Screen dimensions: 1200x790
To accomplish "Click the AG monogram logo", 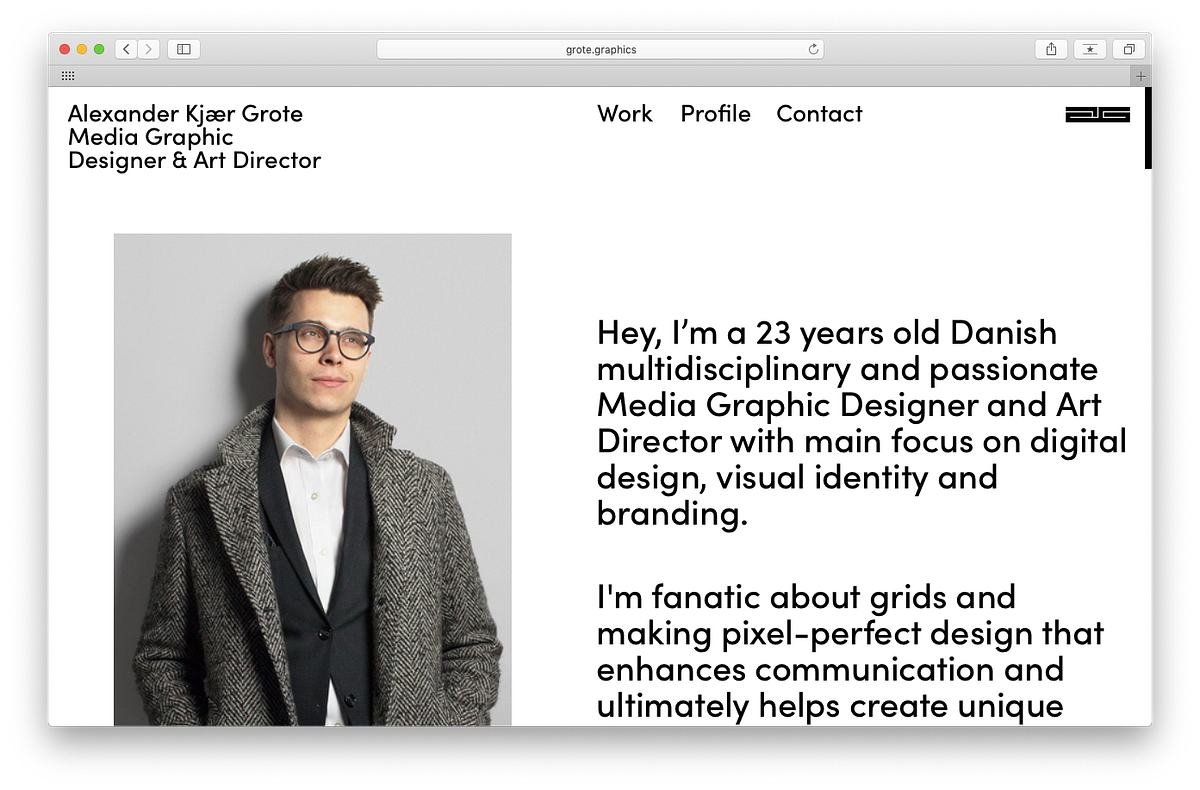I will 1096,115.
